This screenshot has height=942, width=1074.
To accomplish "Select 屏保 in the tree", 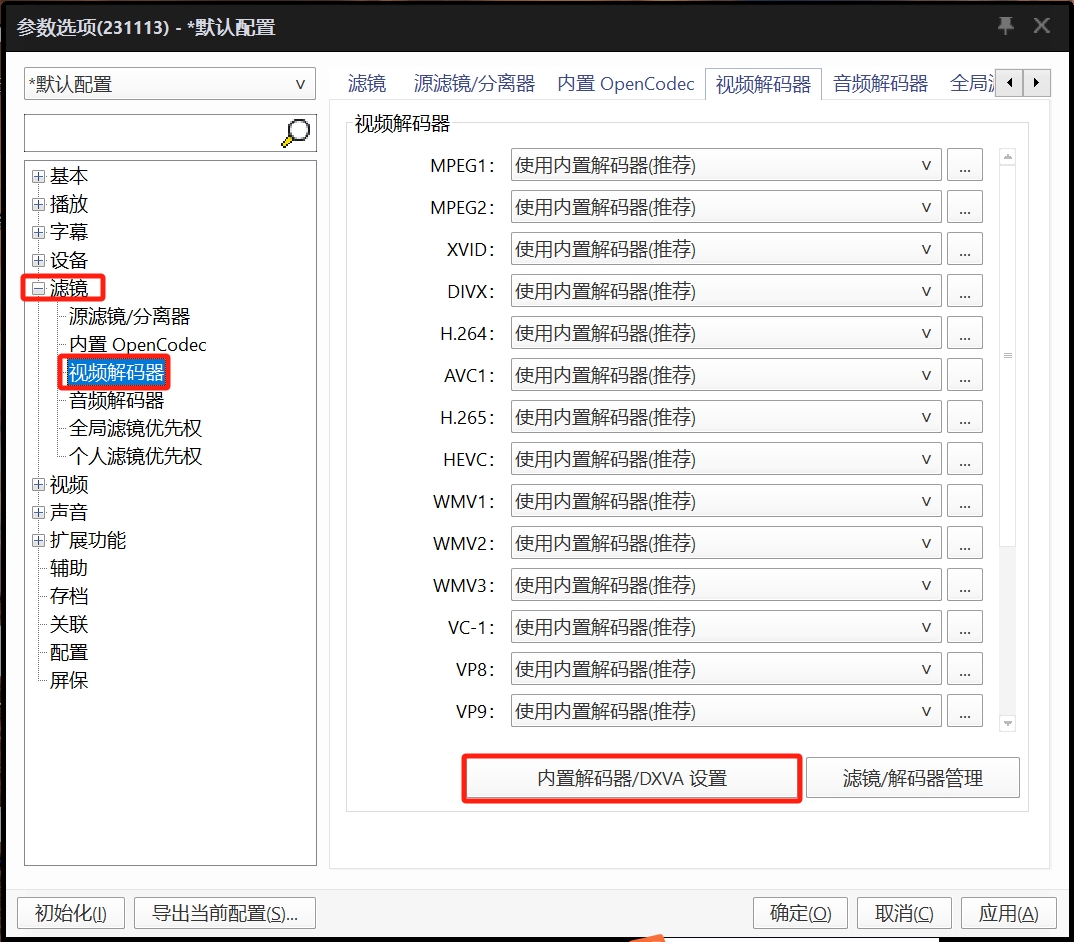I will click(x=68, y=681).
